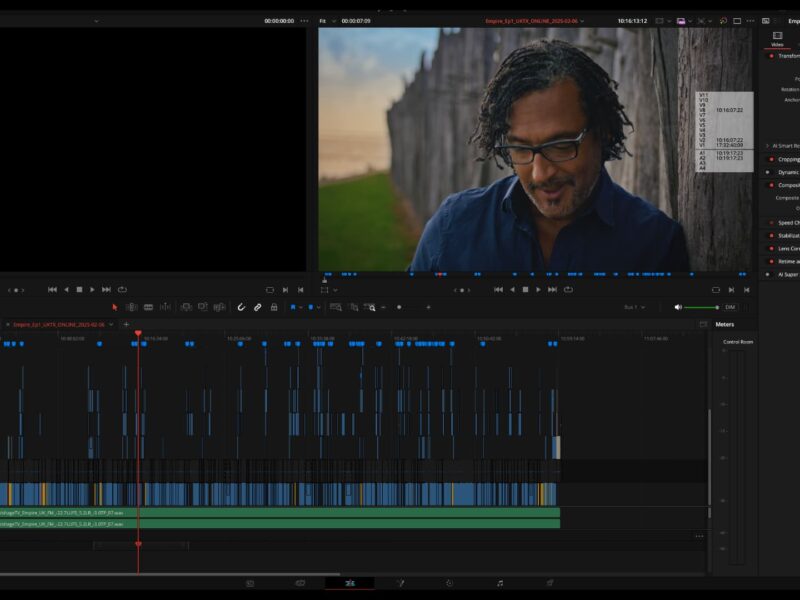The height and width of the screenshot is (600, 800).
Task: Switch to the Fusion page
Action: point(401,583)
